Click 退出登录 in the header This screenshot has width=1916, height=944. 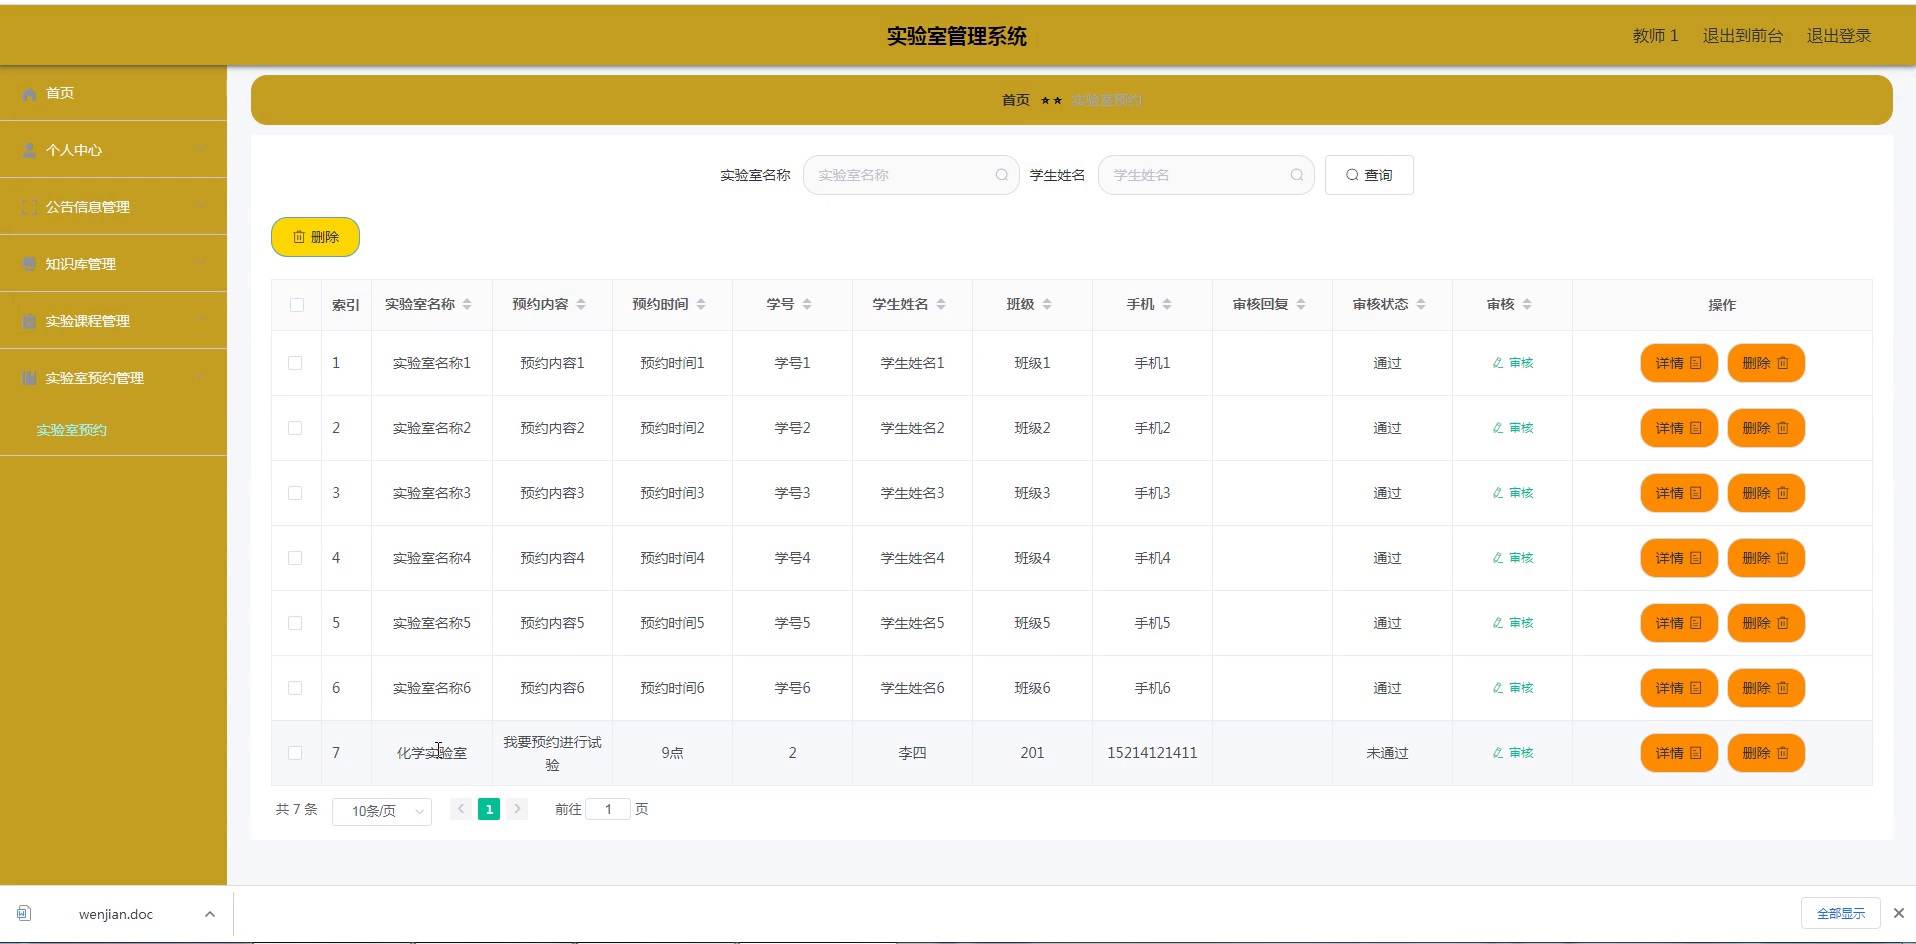coord(1838,36)
